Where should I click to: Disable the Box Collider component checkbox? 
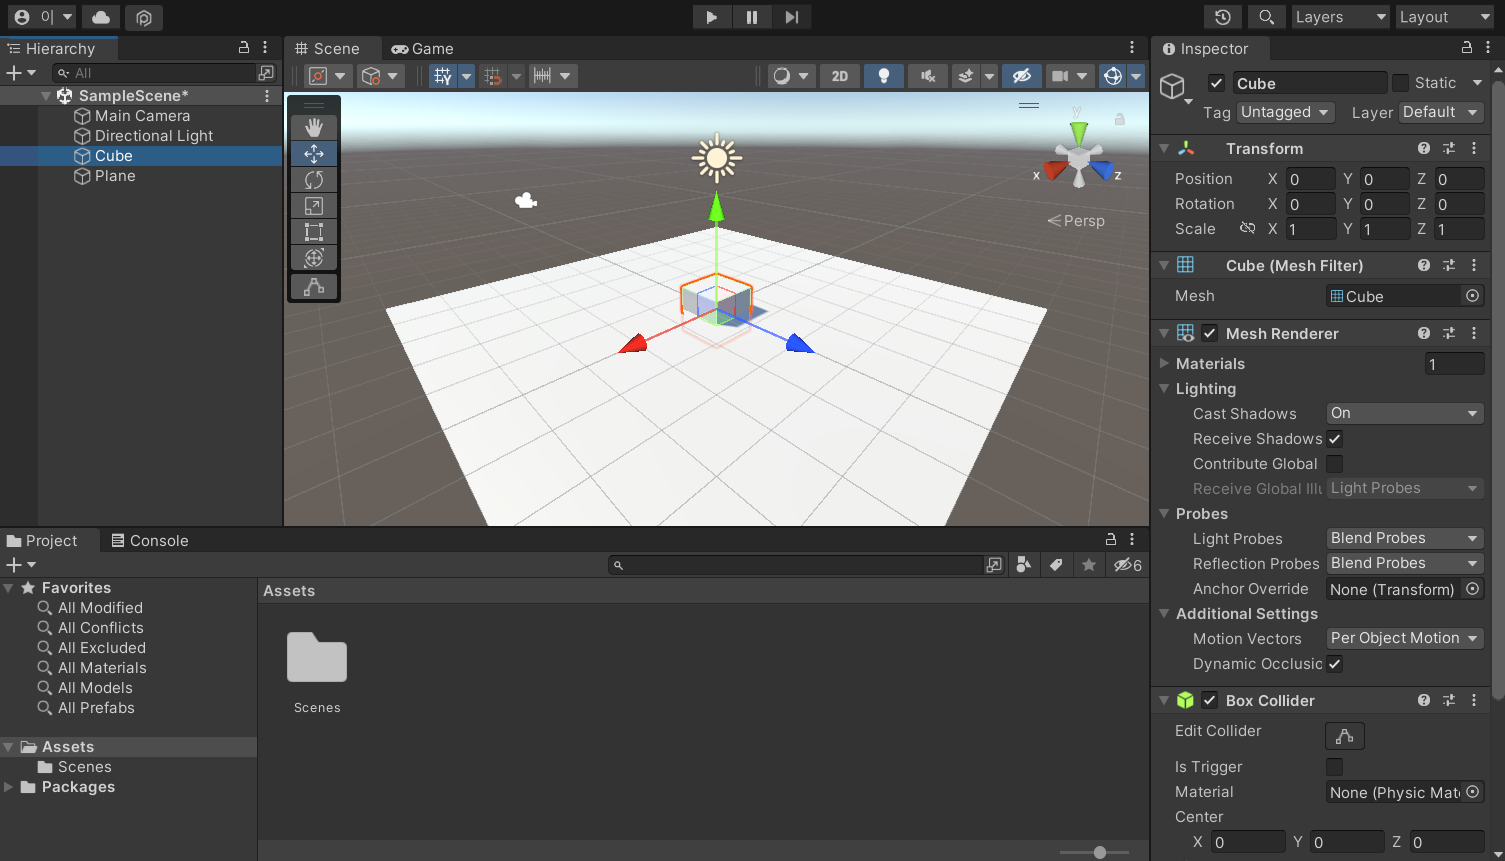click(x=1210, y=700)
